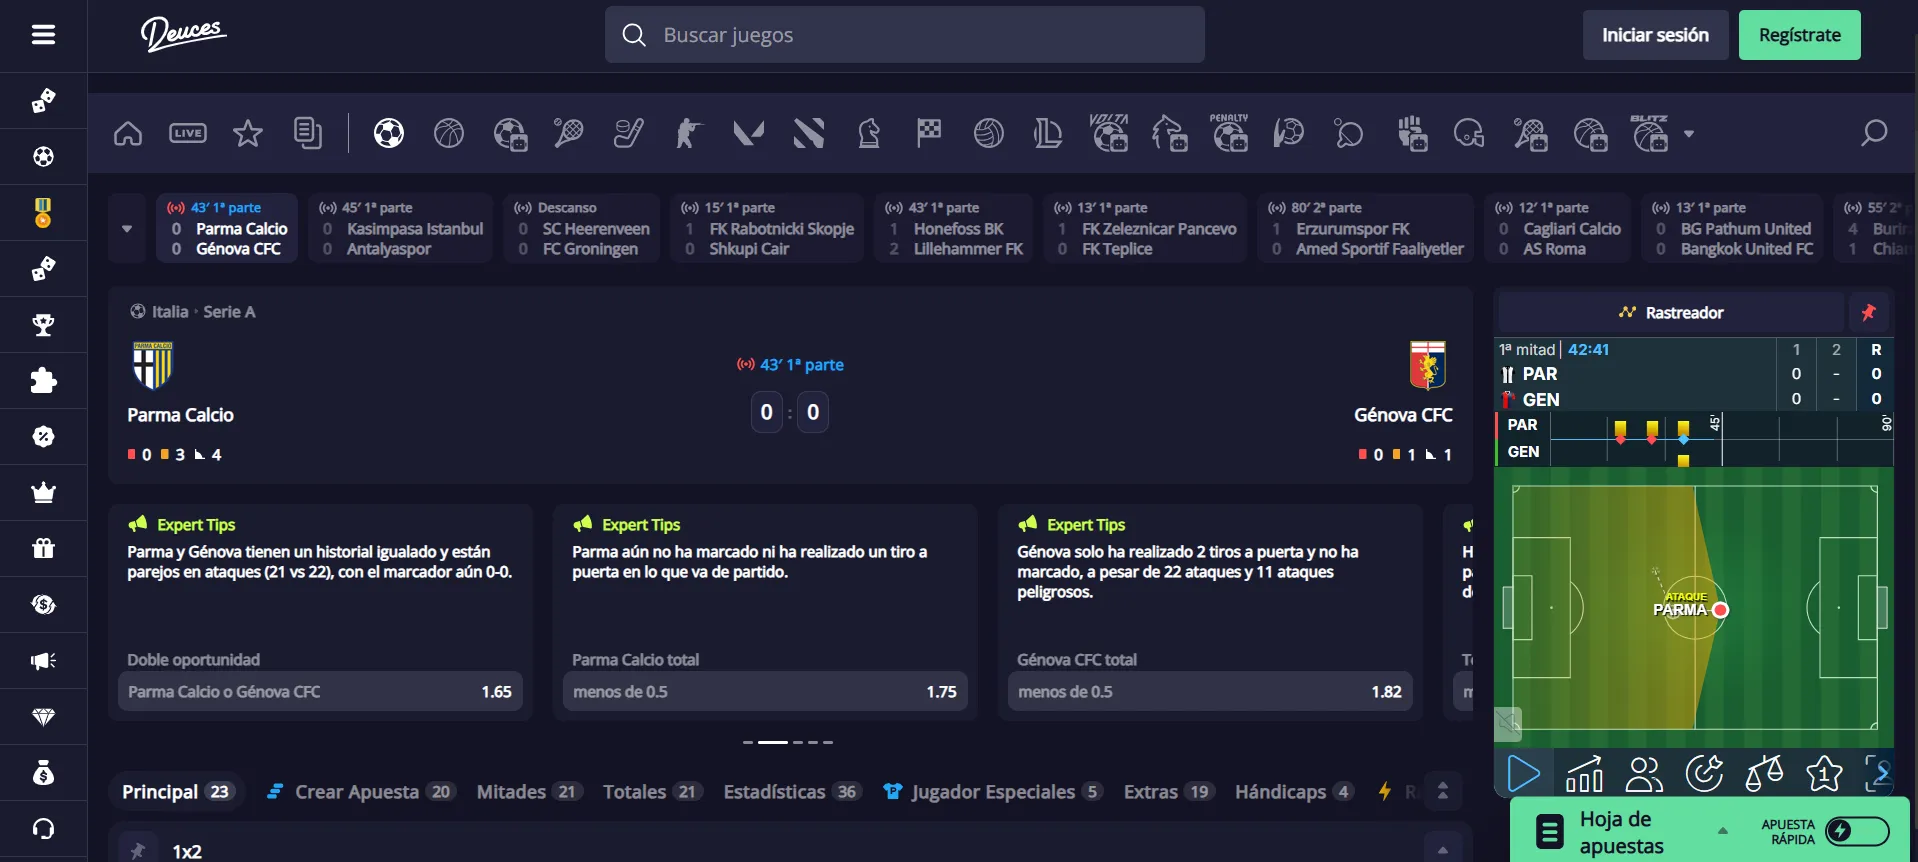Switch to the Estadísticas tab
1918x862 pixels.
[x=791, y=792]
